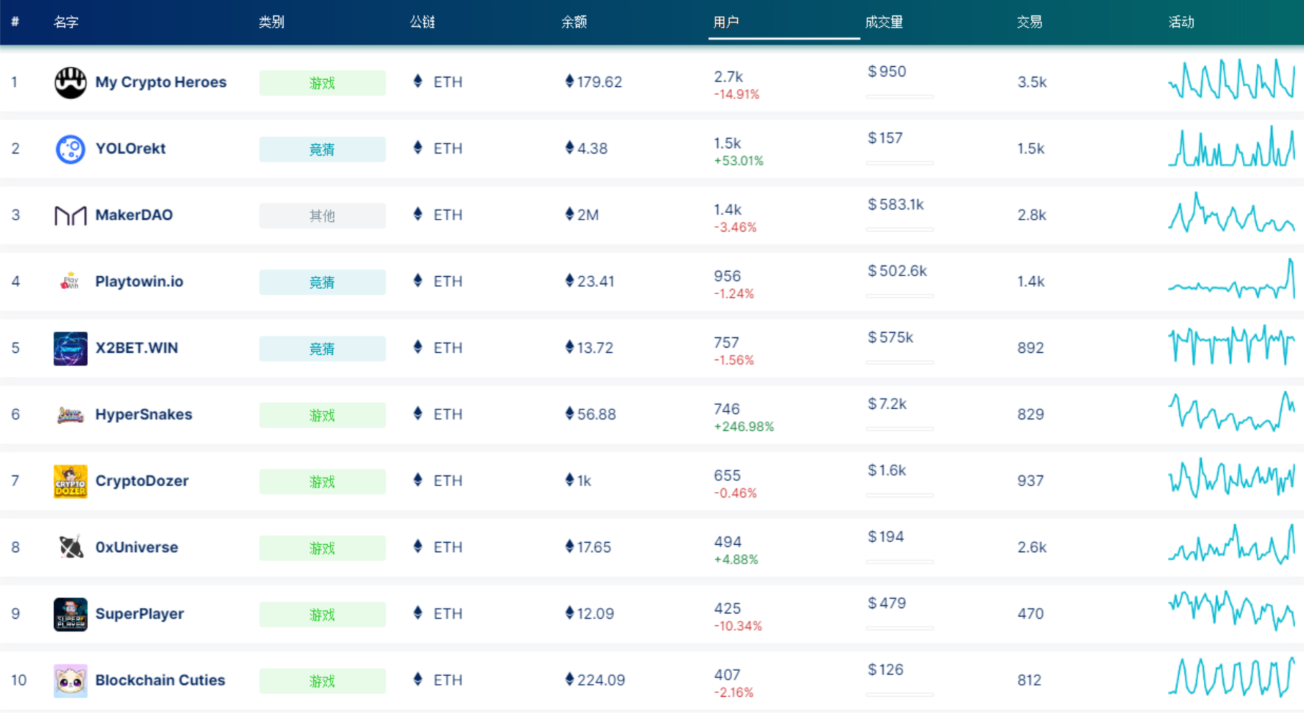1304x713 pixels.
Task: Sort by the 类别 column header
Action: coord(271,22)
